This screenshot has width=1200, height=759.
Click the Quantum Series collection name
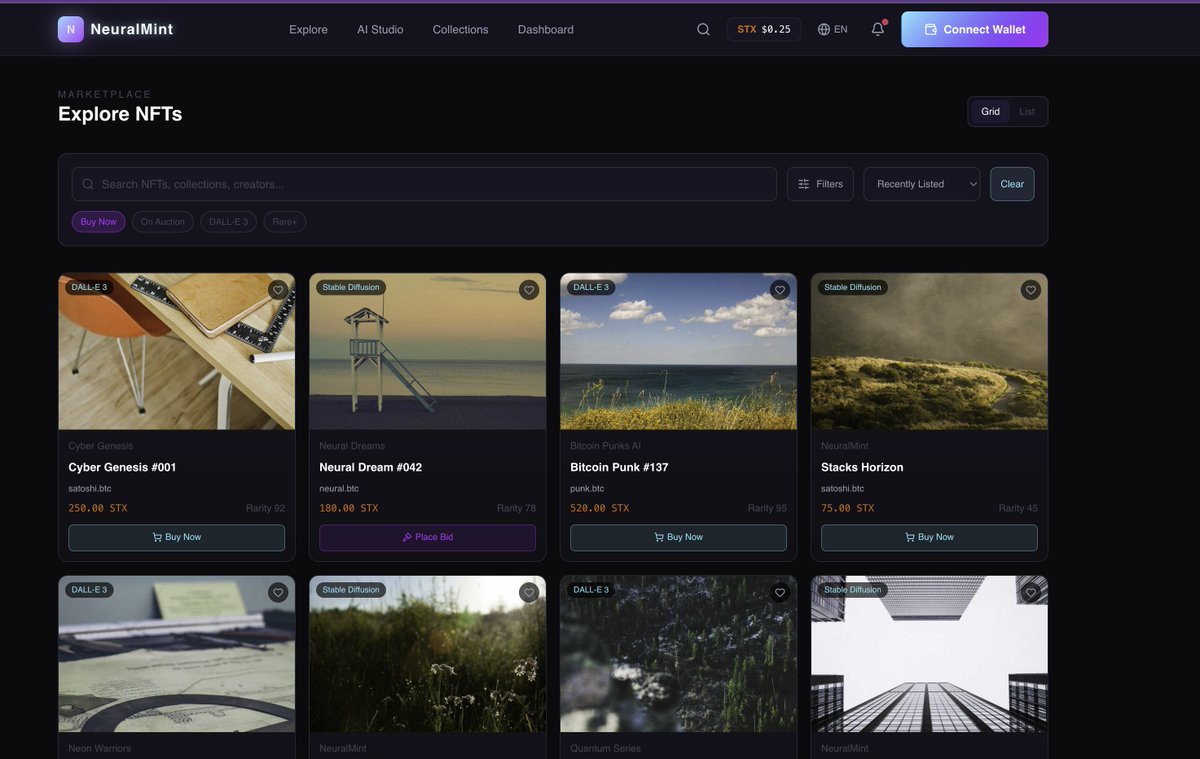605,748
